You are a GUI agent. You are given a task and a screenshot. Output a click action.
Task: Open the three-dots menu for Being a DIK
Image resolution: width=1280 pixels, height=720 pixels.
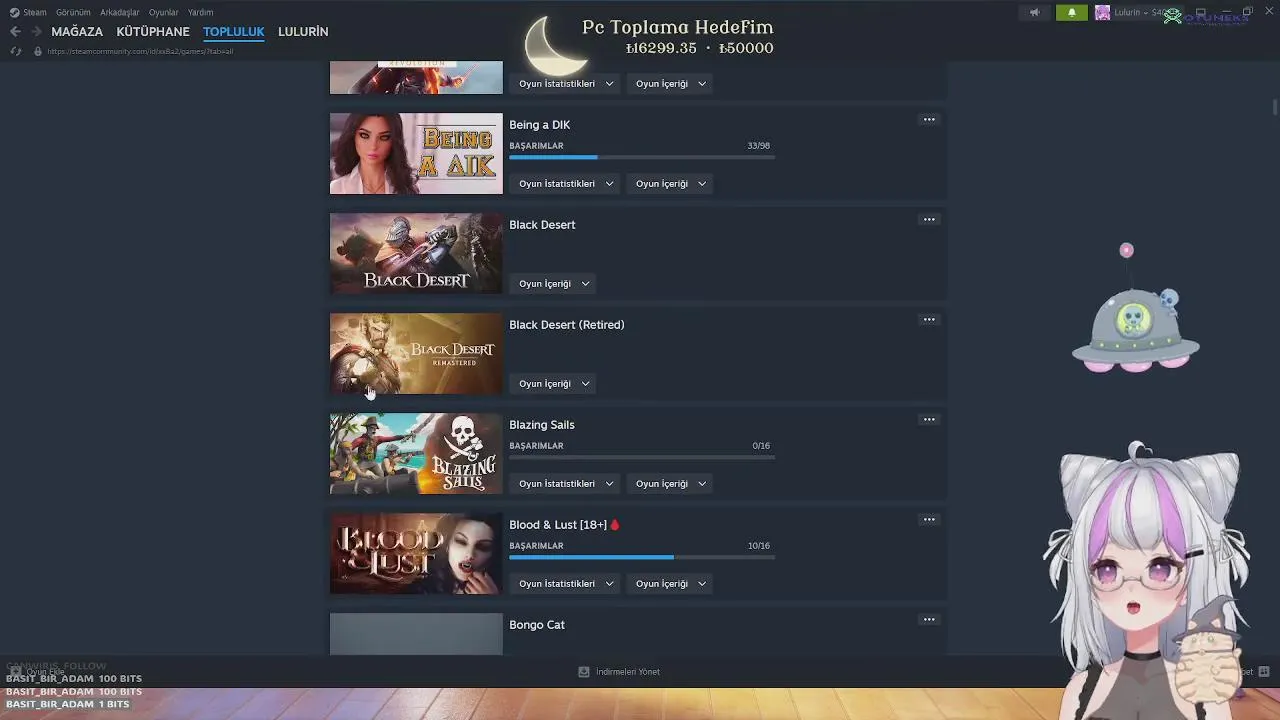click(x=929, y=120)
